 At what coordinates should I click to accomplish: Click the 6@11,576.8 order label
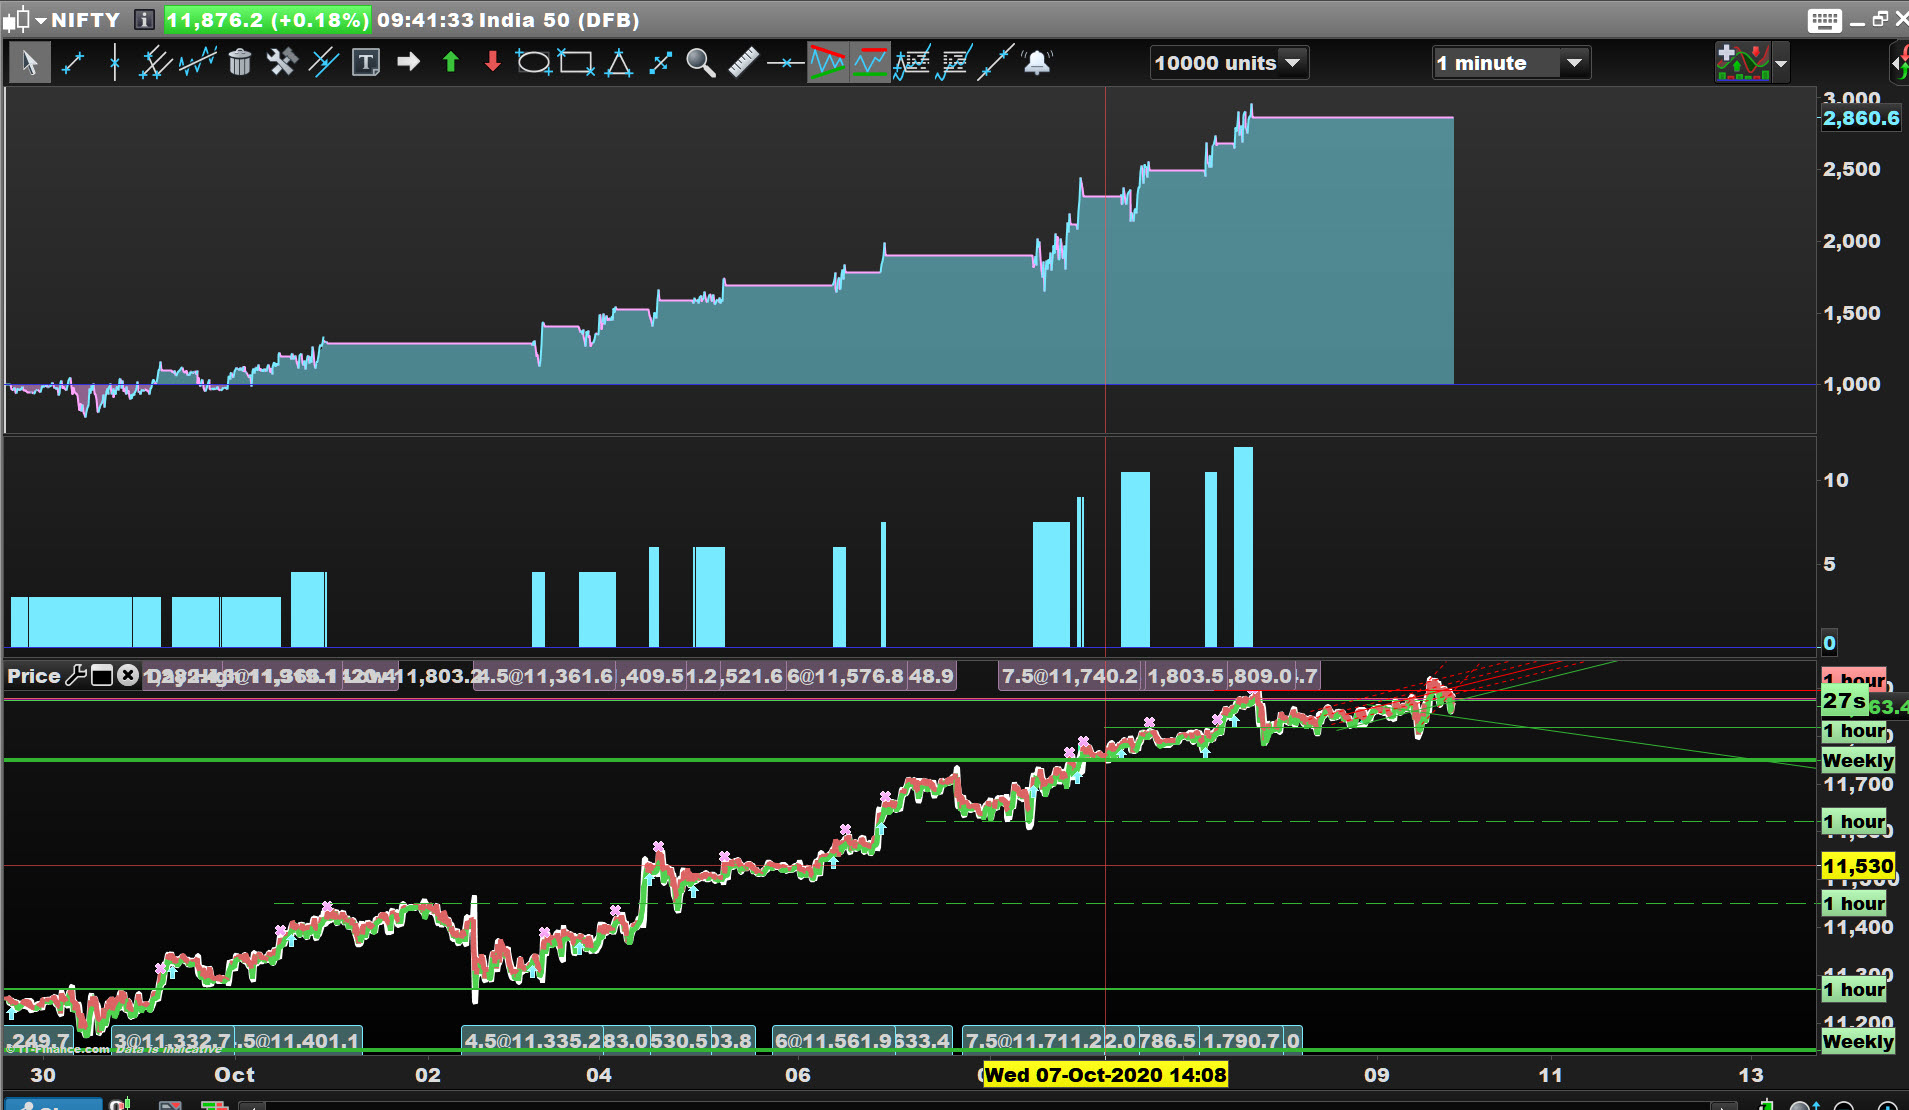(x=845, y=676)
